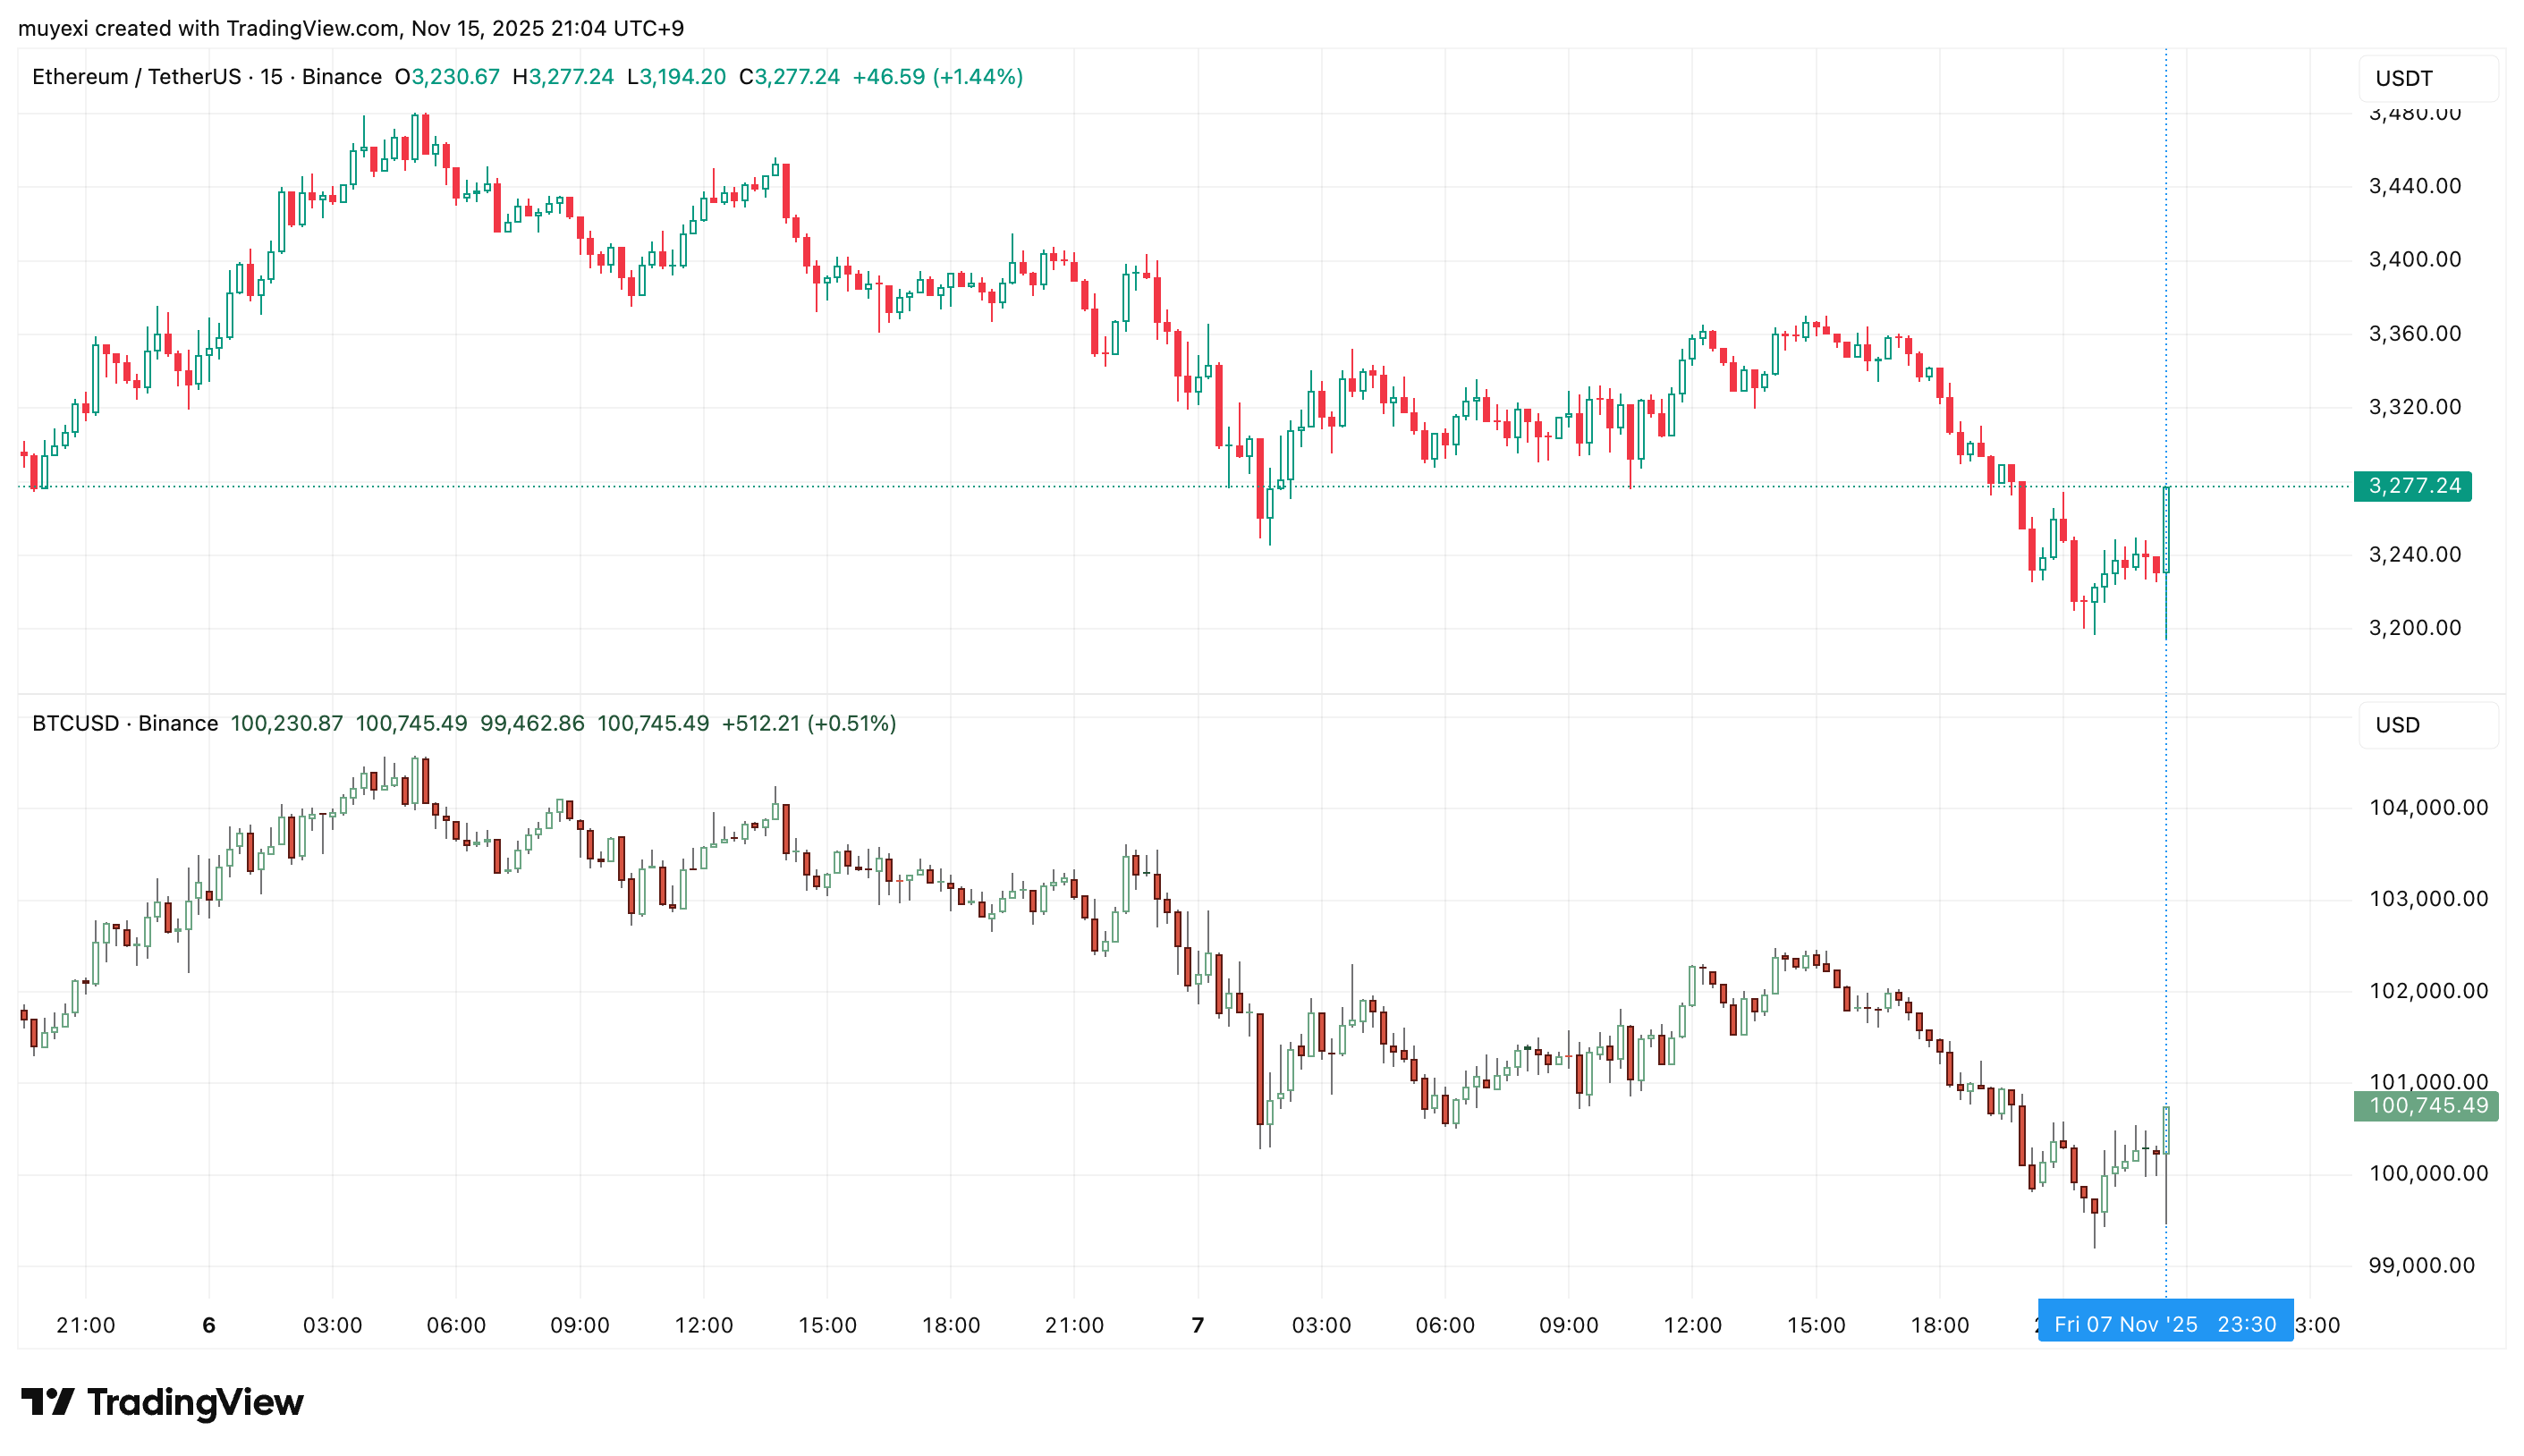Click the Fri 07 Nov '25 23:30 time label
This screenshot has width=2524, height=1456.
2164,1324
